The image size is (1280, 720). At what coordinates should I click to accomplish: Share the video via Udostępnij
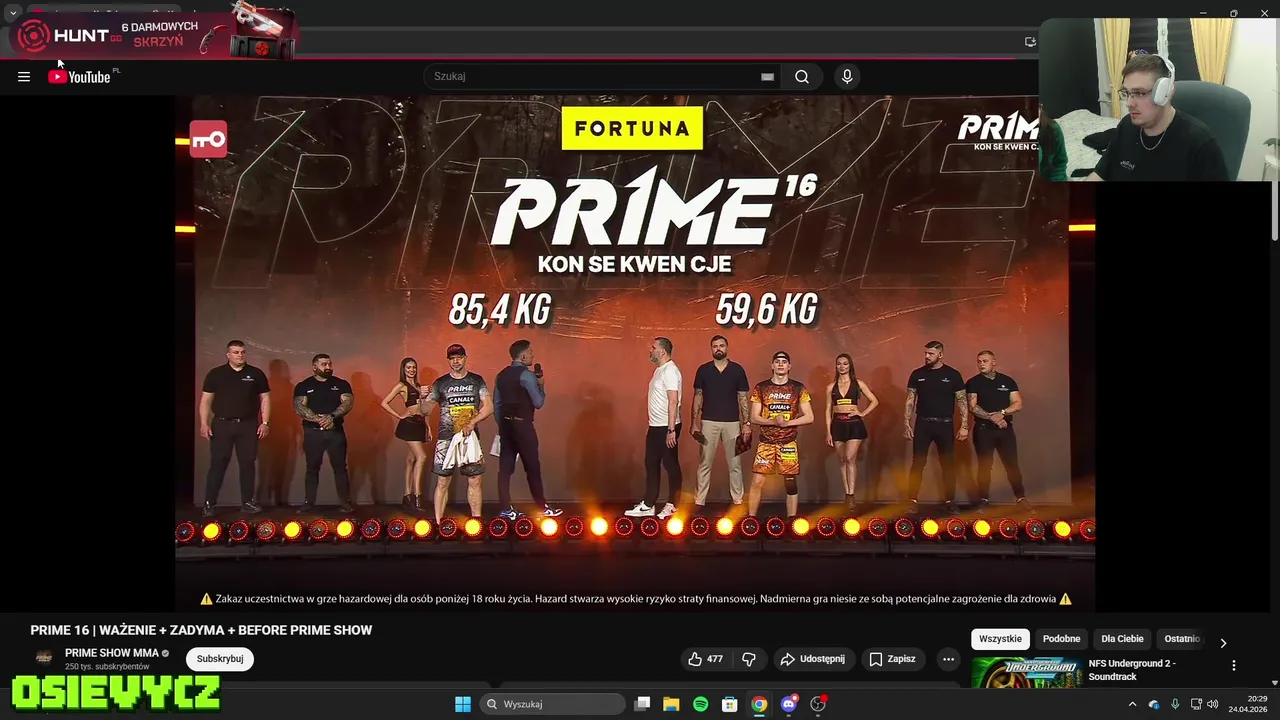pyautogui.click(x=813, y=659)
